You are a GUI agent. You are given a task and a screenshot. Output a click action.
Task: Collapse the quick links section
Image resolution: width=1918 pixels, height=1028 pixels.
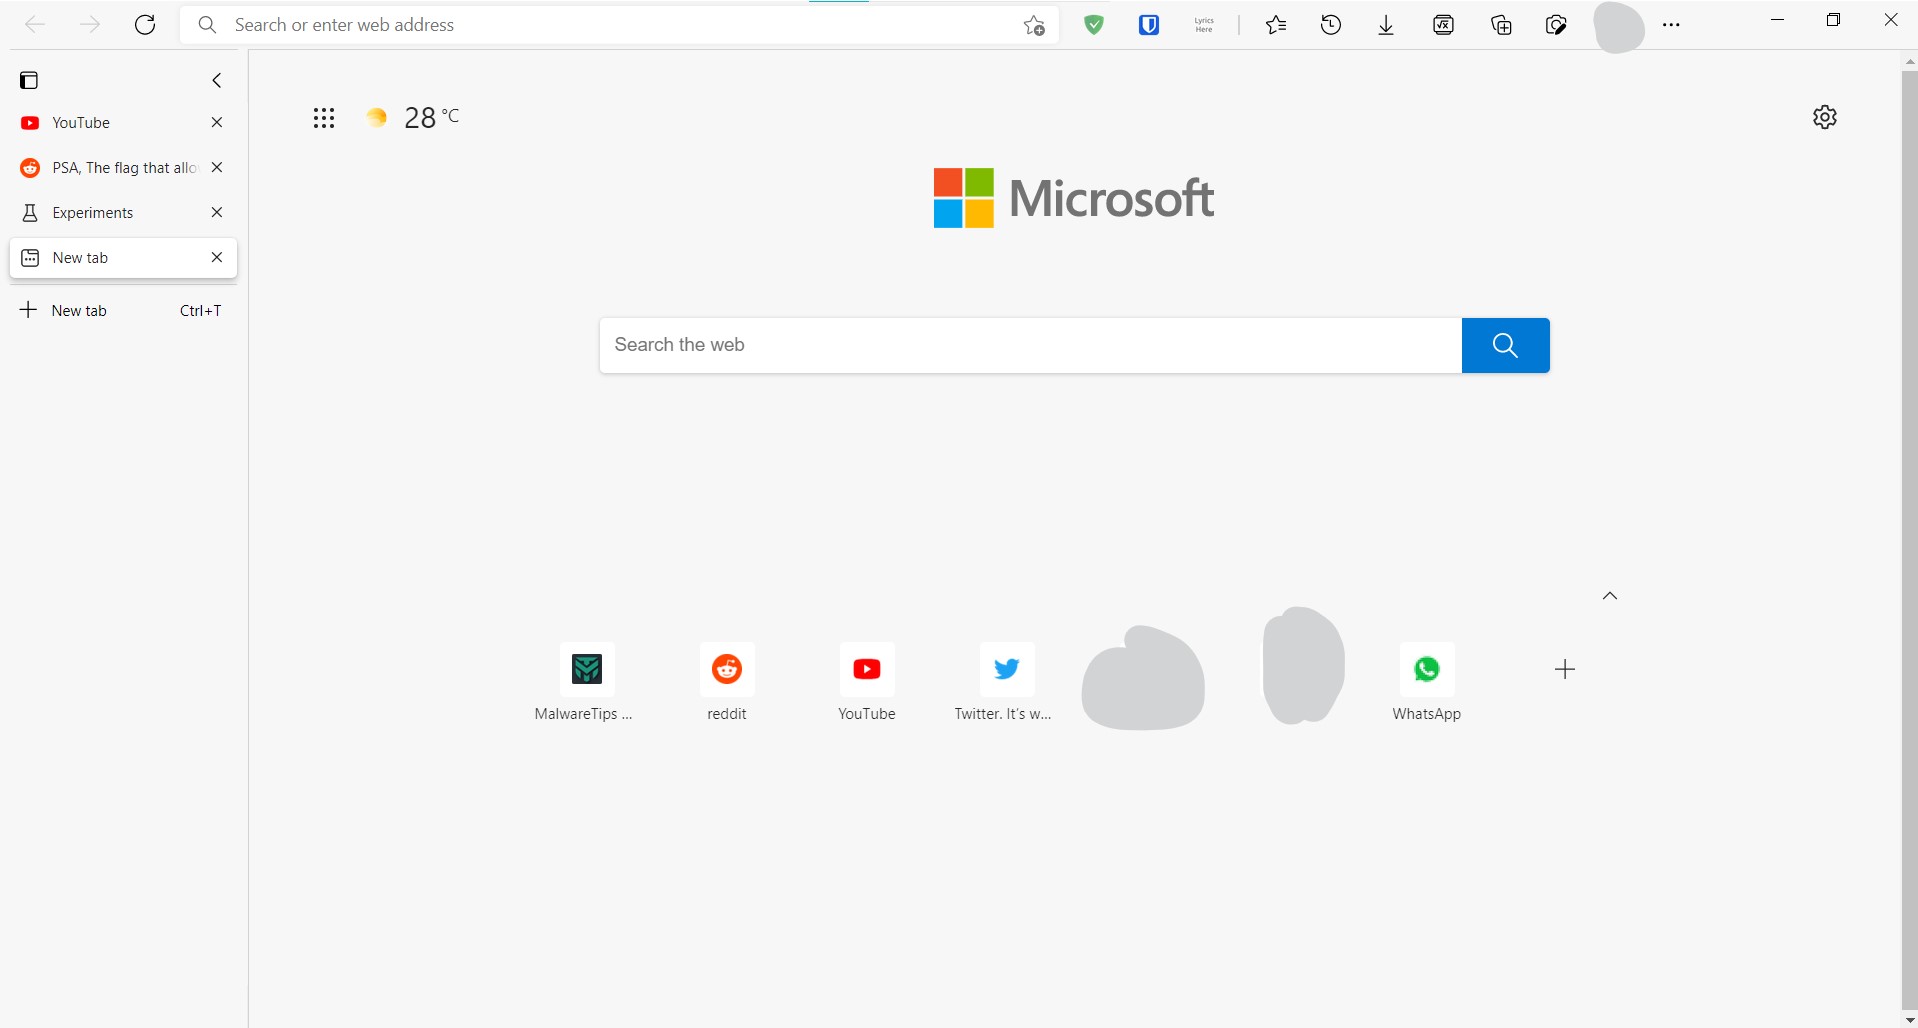click(1610, 596)
